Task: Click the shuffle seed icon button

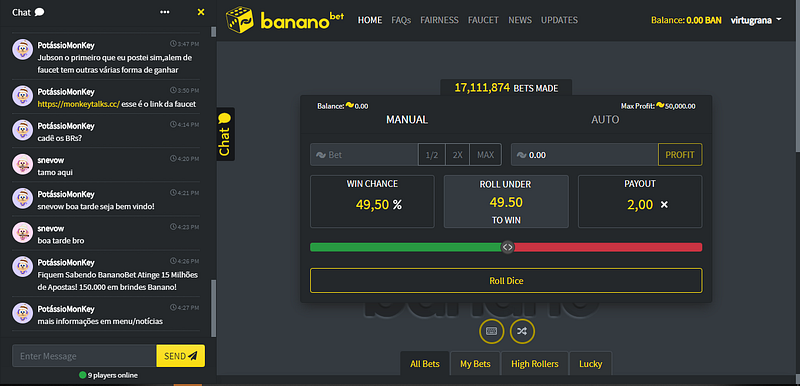Action: click(522, 331)
